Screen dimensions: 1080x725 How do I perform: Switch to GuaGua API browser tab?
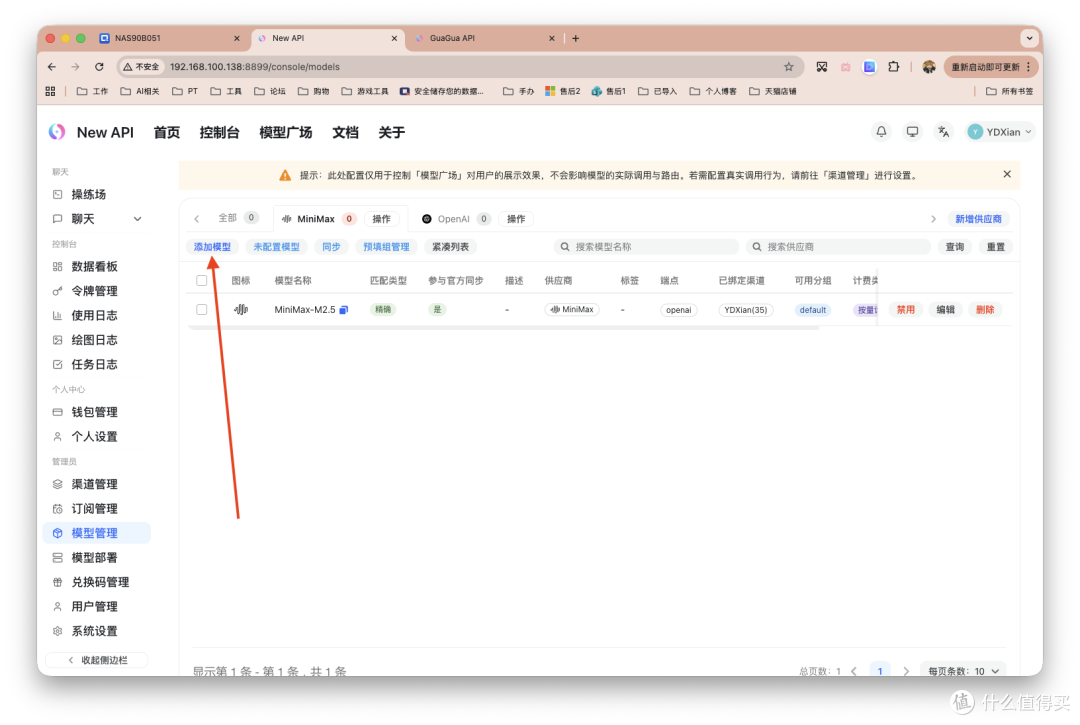coord(482,39)
